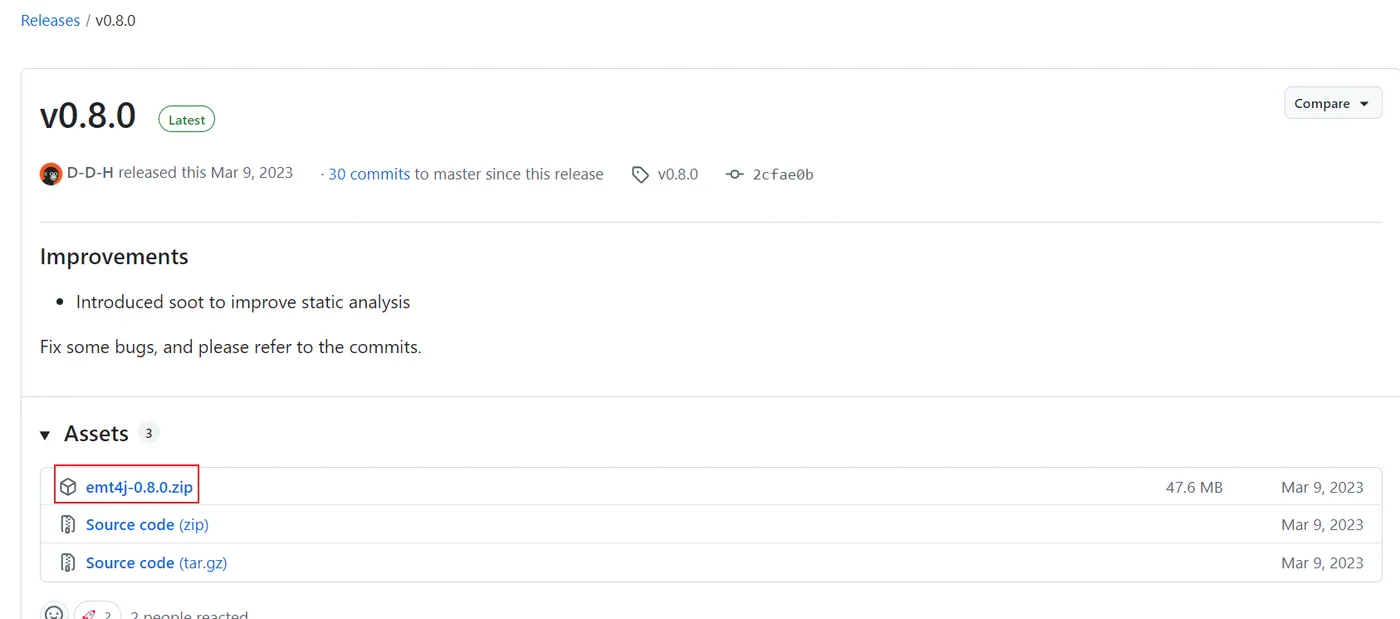
Task: Add a reaction with the smiley button
Action: [x=54, y=612]
